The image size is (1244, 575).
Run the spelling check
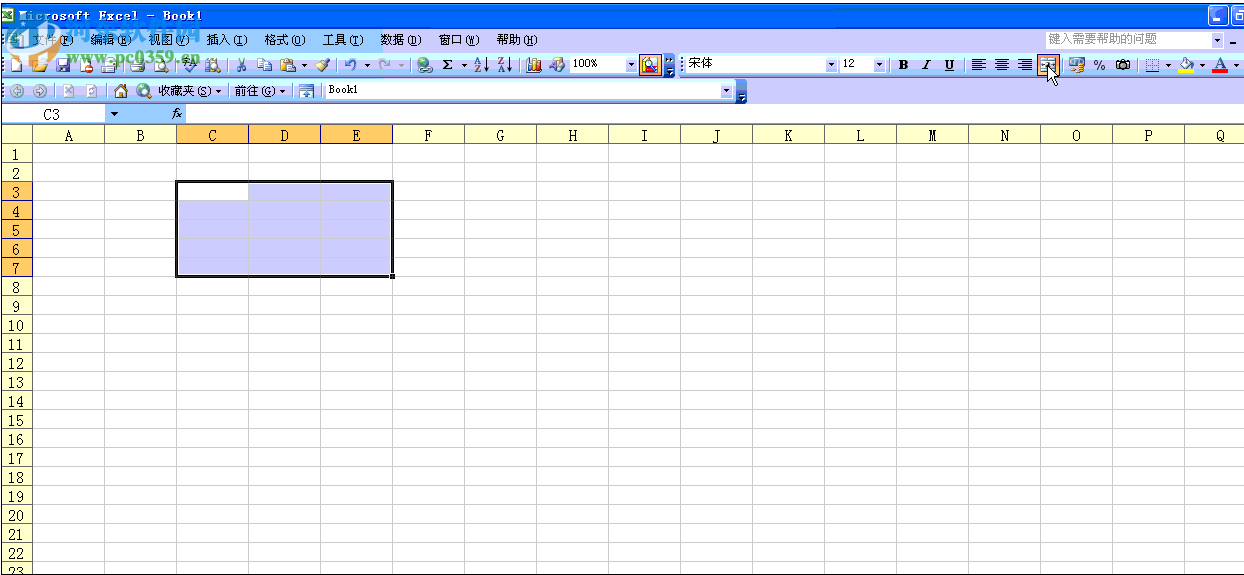(190, 65)
